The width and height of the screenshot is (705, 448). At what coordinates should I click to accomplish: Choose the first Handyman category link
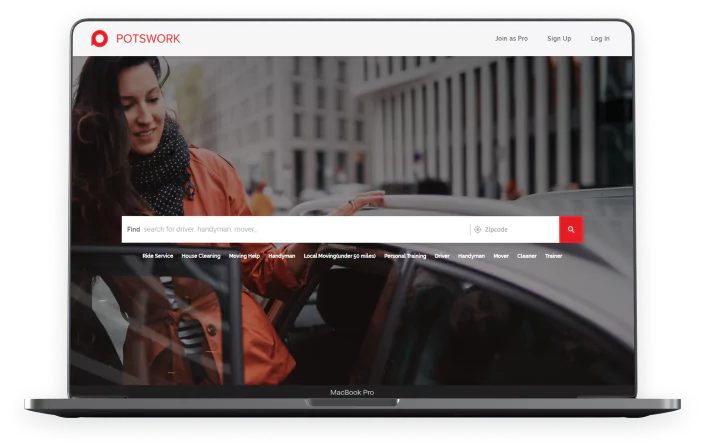click(x=282, y=256)
